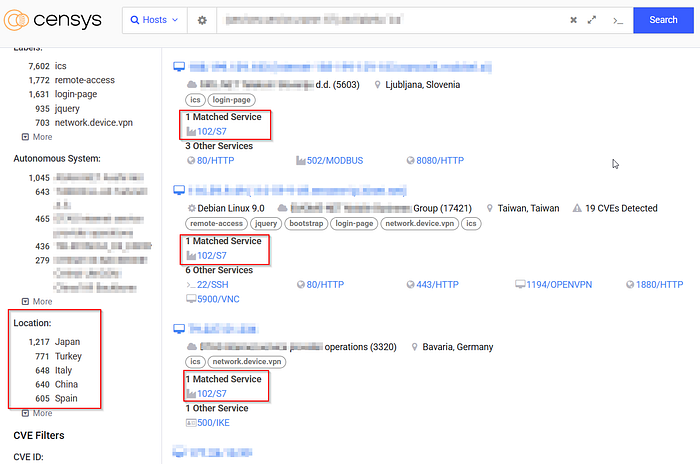This screenshot has height=464, width=700.
Task: Click the jquery tag on Taiwan host
Action: [x=266, y=223]
